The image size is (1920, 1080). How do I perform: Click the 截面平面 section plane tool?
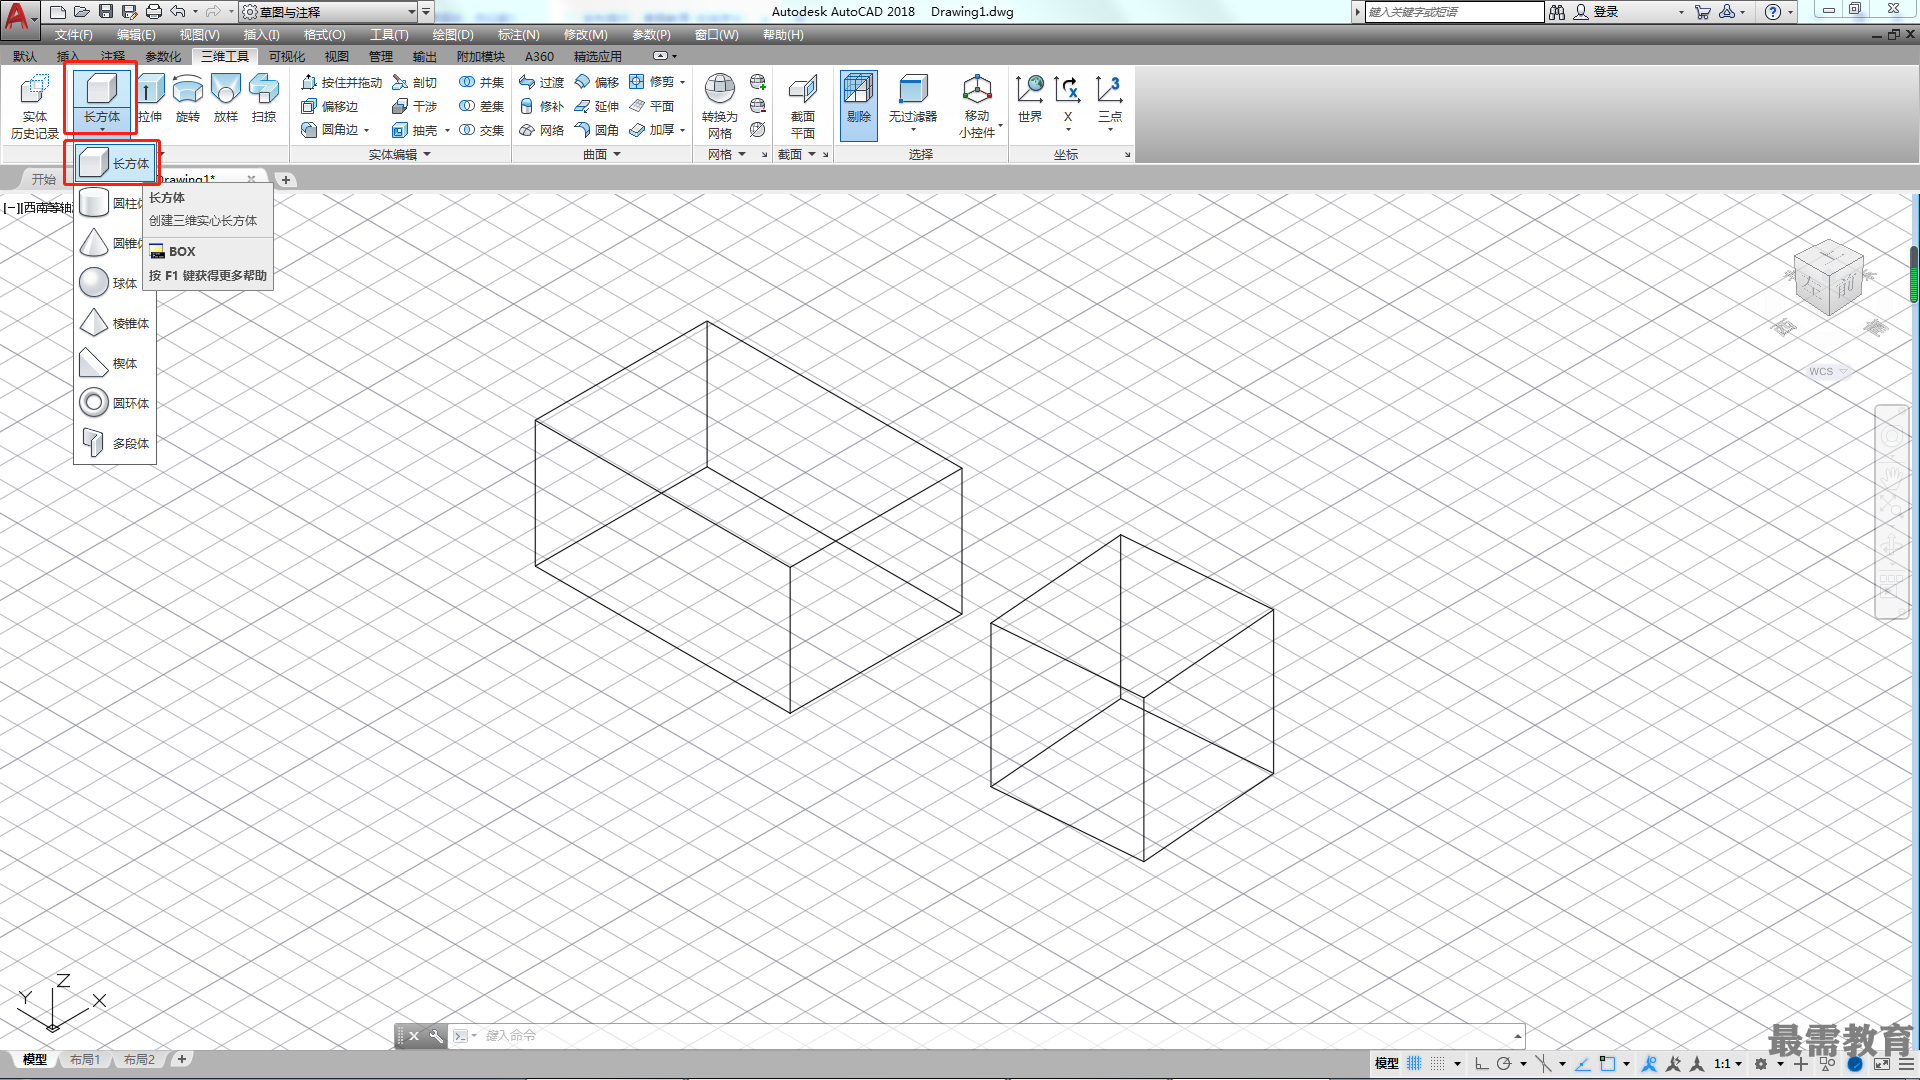(x=802, y=106)
